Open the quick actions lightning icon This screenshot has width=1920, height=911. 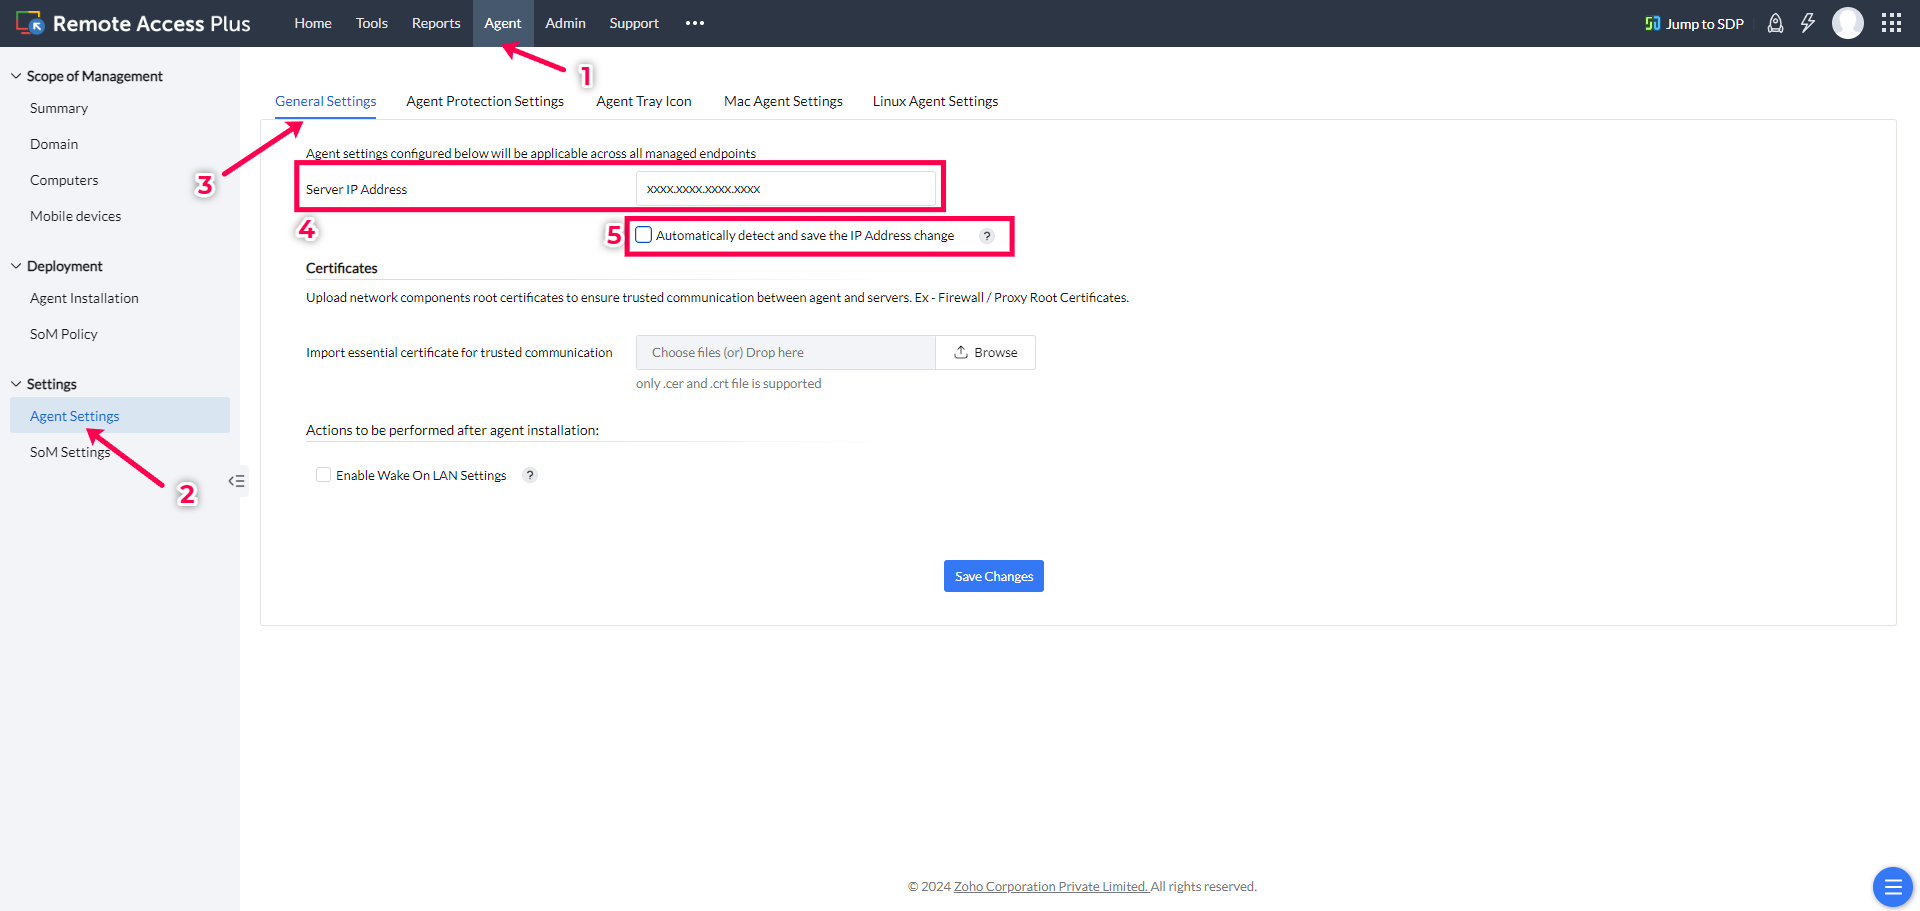[x=1808, y=23]
